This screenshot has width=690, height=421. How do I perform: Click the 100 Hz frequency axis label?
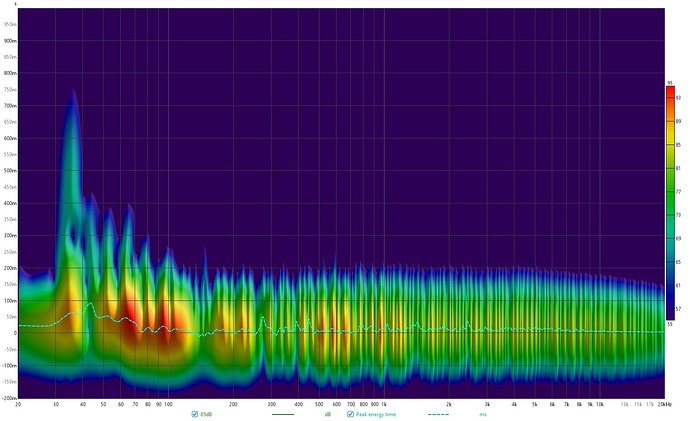(x=169, y=403)
